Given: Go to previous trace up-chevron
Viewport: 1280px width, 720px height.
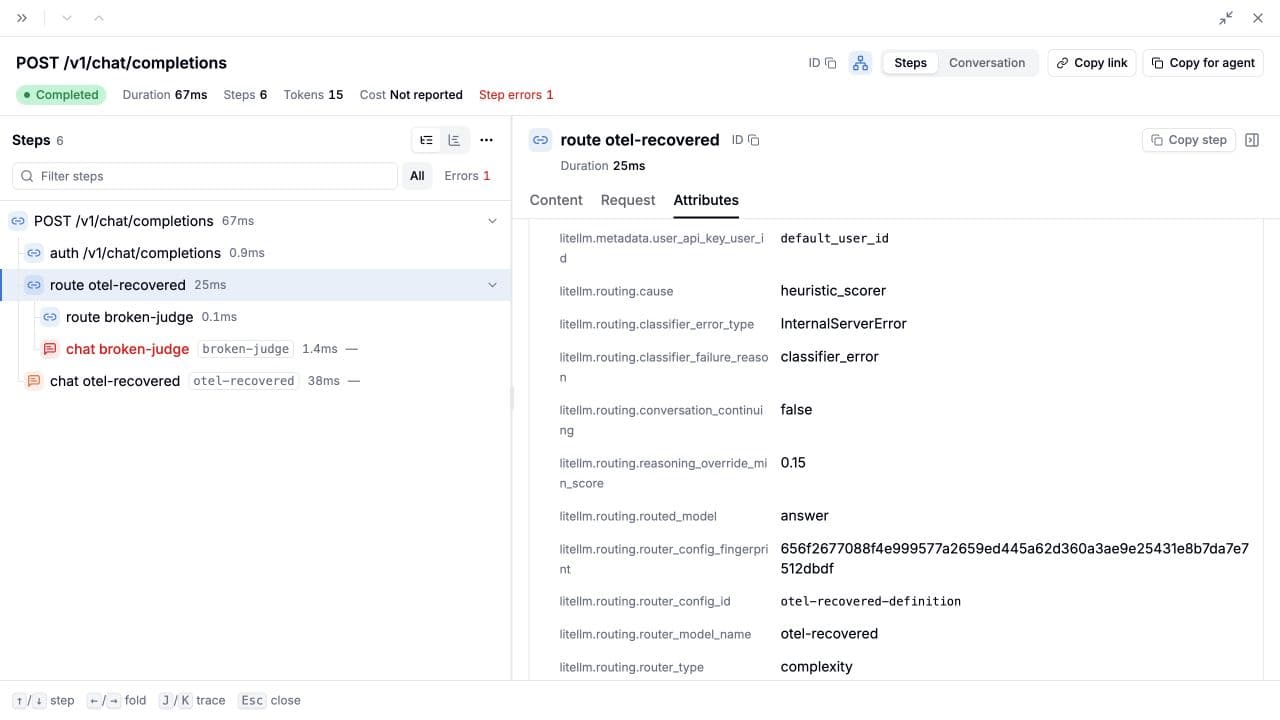Looking at the screenshot, I should point(98,18).
